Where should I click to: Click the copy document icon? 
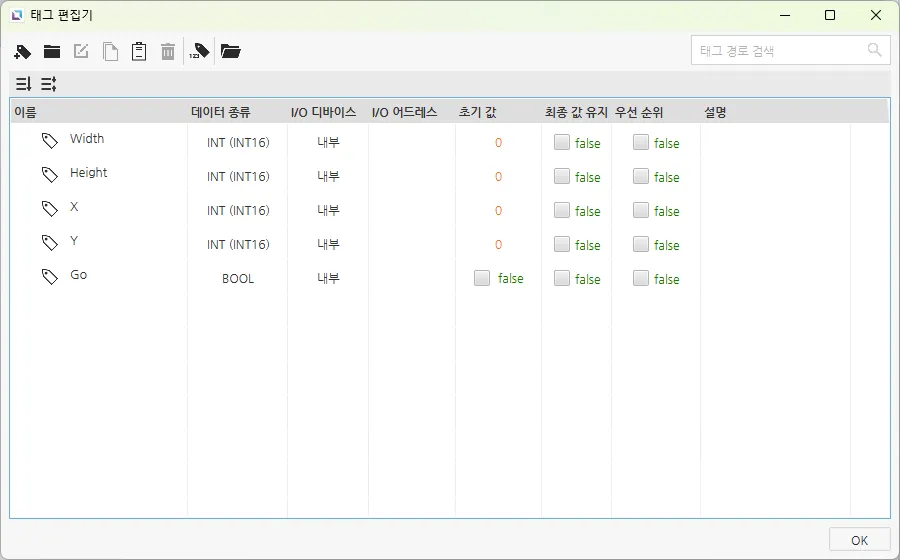[x=110, y=52]
